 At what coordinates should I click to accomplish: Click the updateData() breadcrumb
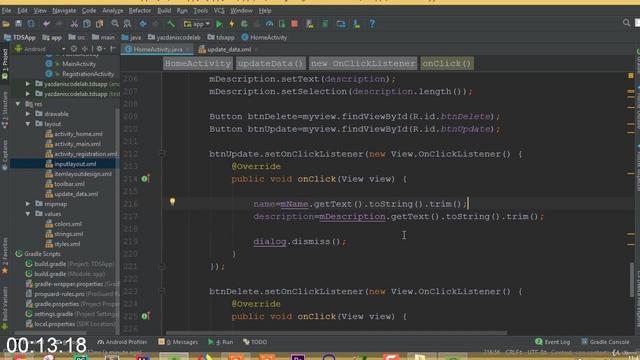click(271, 64)
